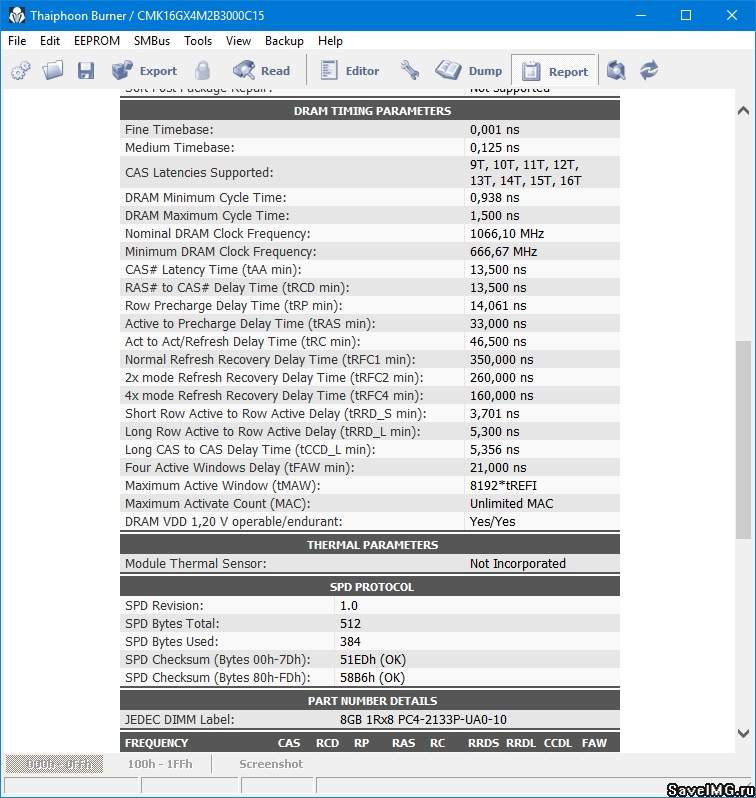This screenshot has width=756, height=798.
Task: Open the SMBus menu
Action: pos(152,41)
